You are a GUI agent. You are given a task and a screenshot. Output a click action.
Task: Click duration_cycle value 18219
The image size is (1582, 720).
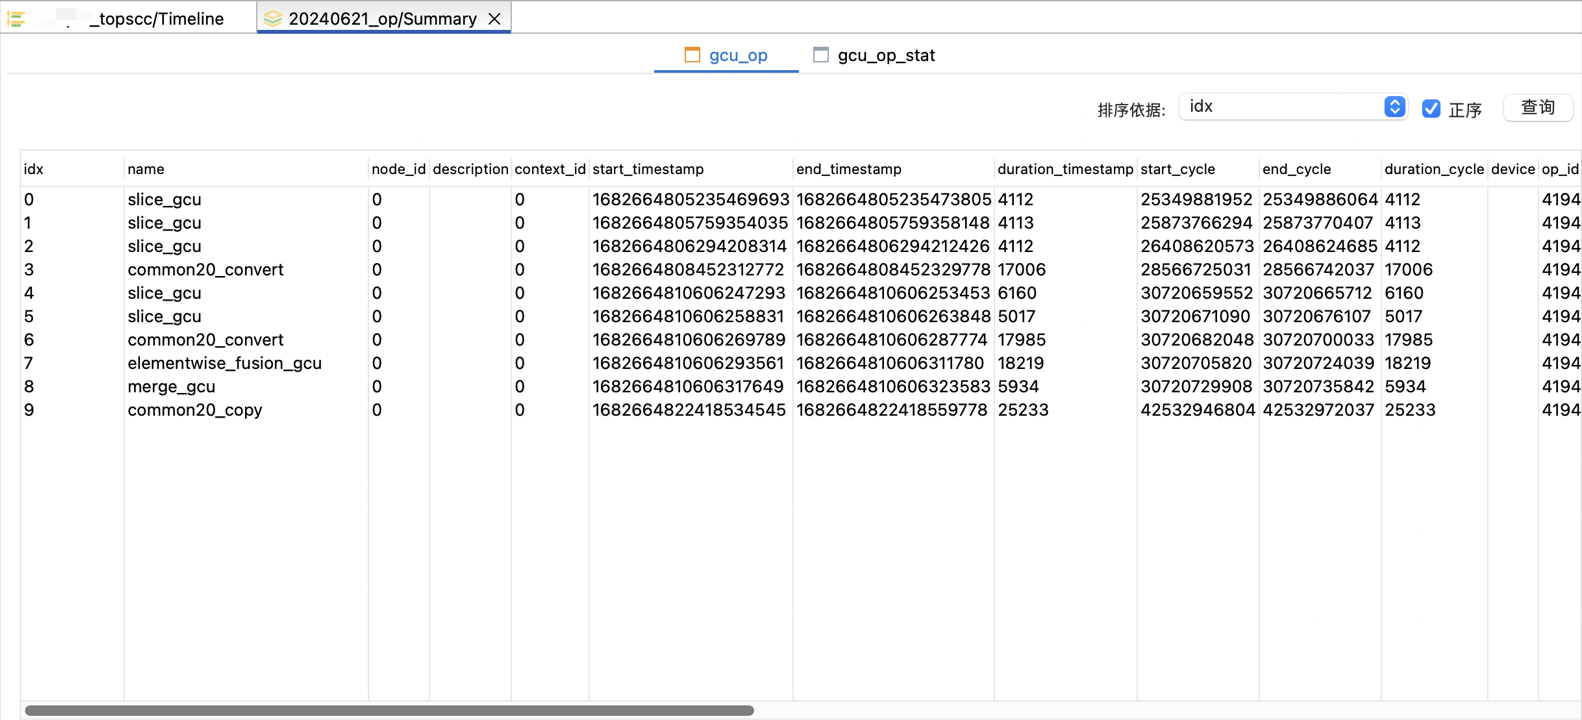pos(1408,363)
